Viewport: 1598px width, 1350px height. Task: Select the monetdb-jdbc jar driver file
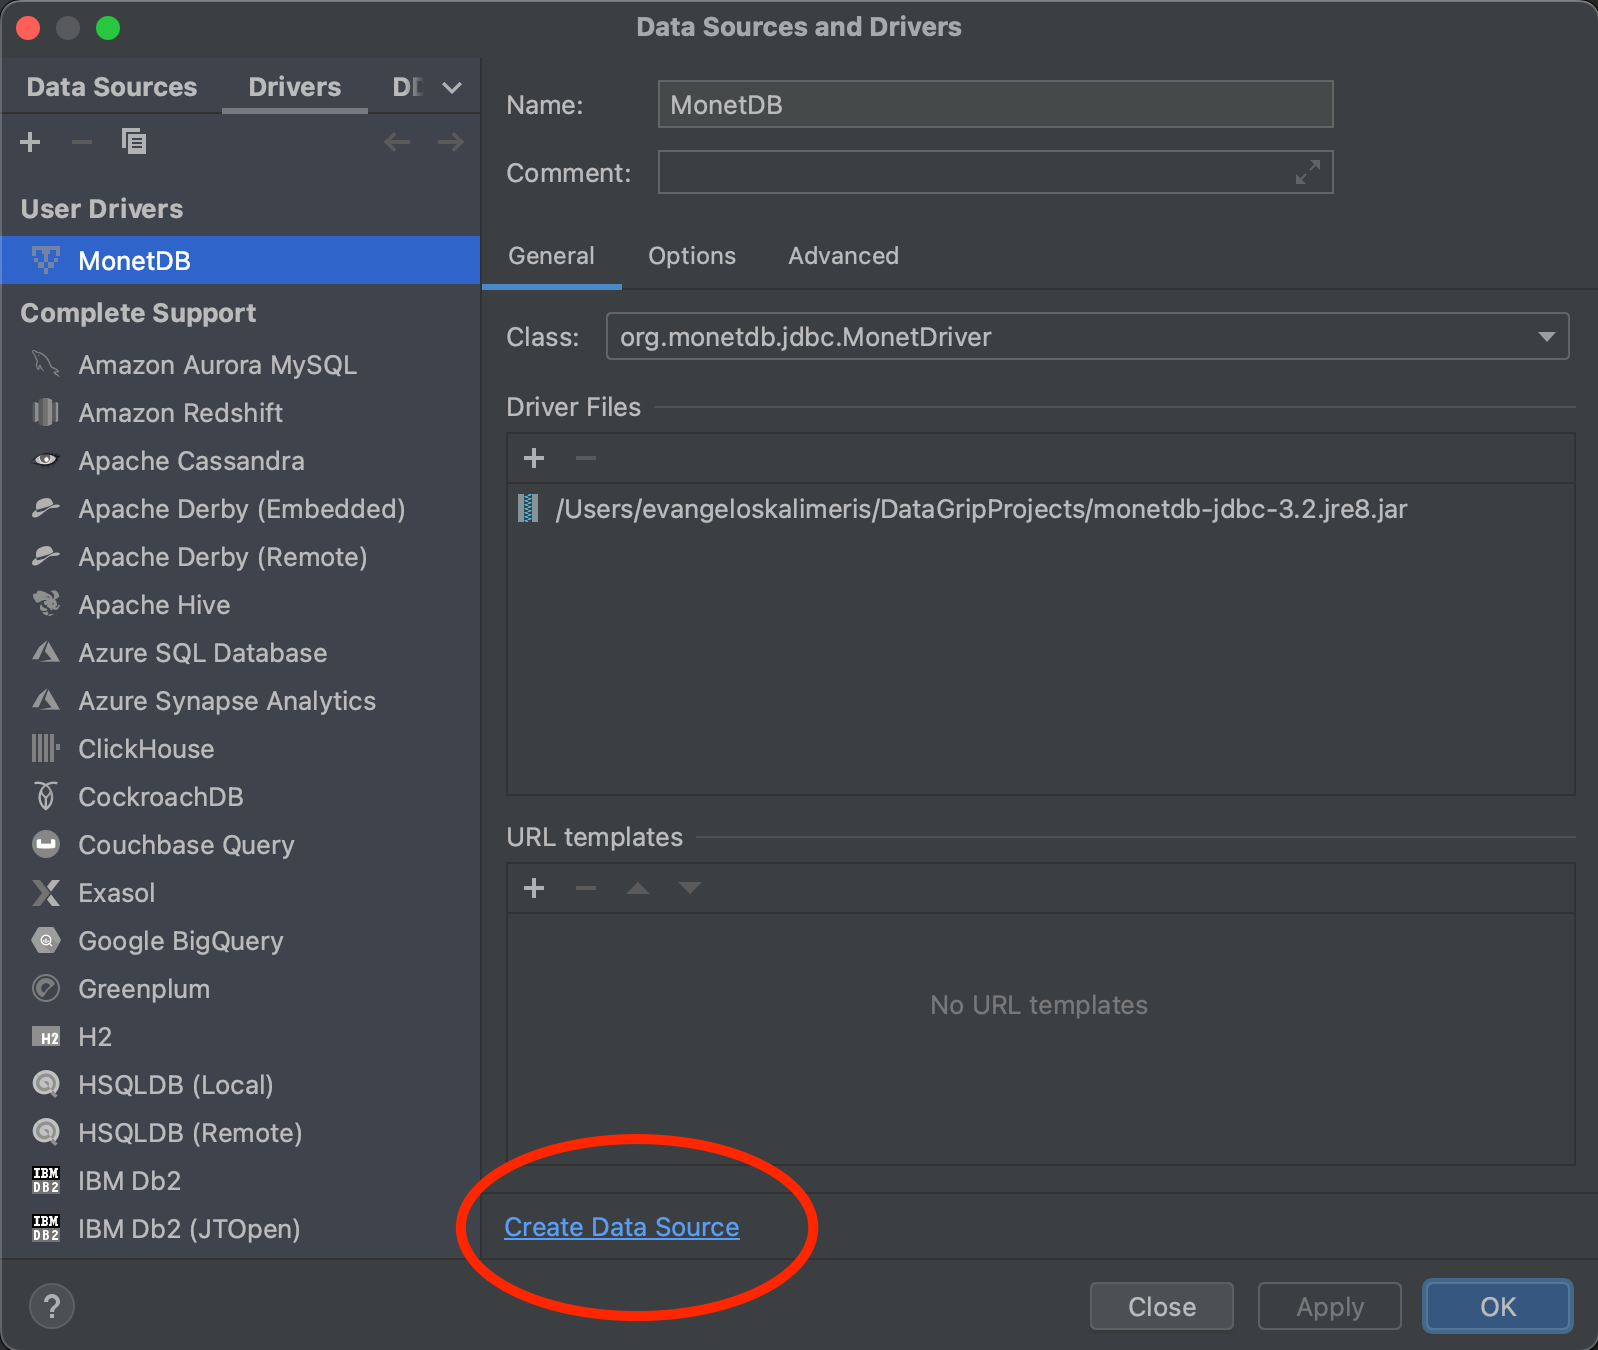point(980,509)
